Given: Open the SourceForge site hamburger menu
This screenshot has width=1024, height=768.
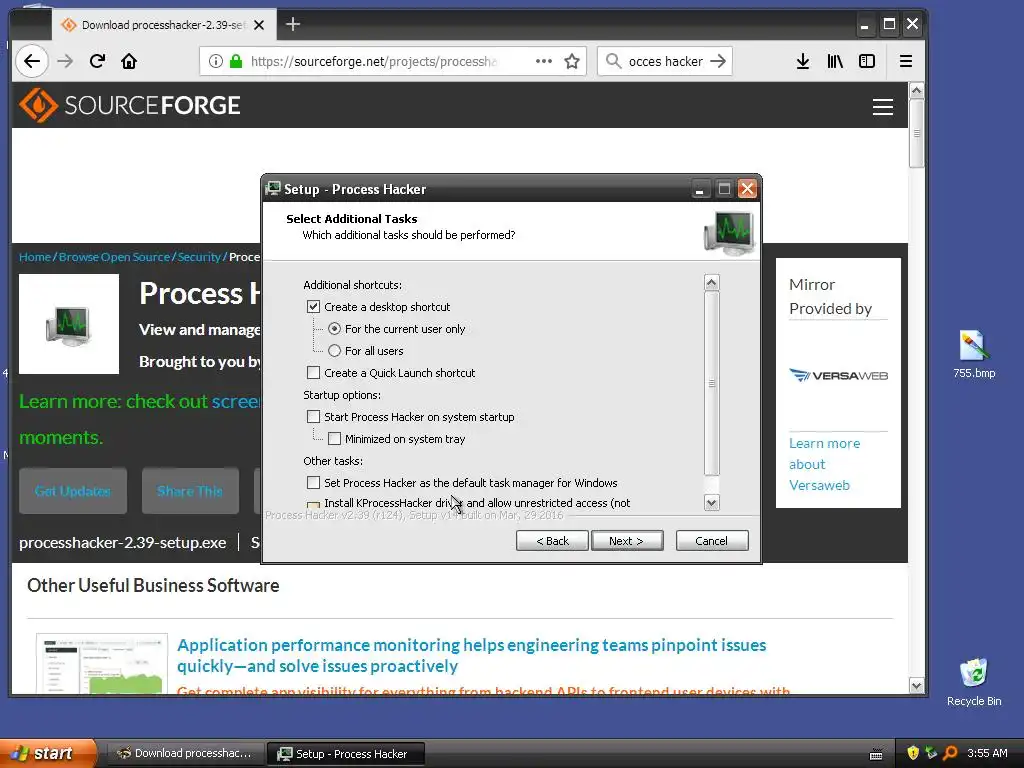Looking at the screenshot, I should pyautogui.click(x=883, y=106).
